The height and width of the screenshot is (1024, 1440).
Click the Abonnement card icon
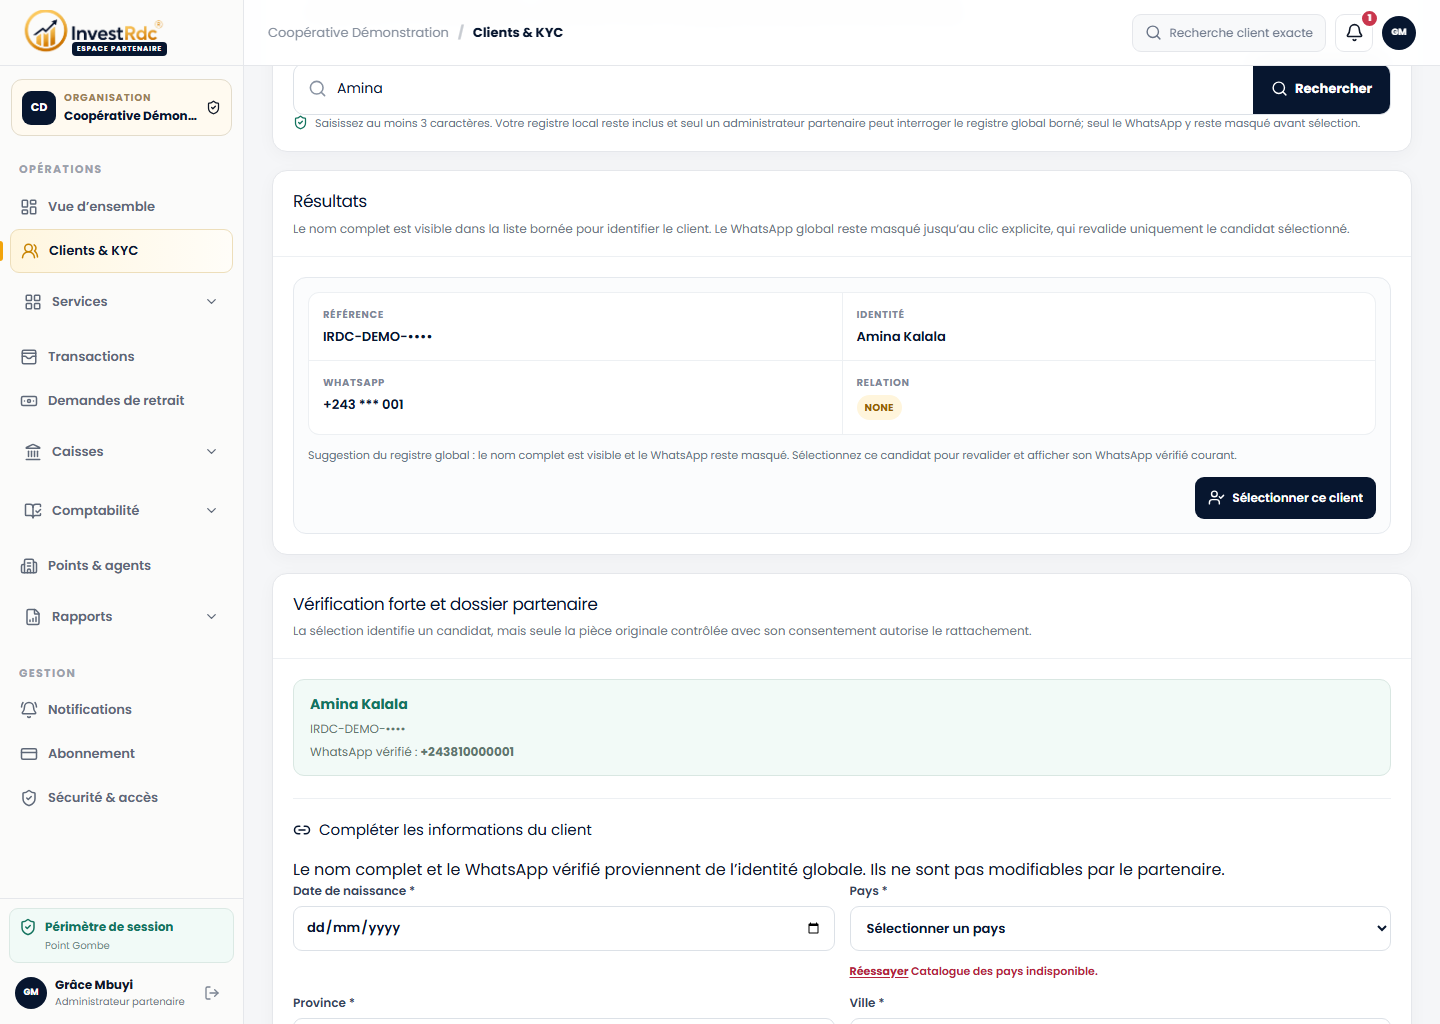pyautogui.click(x=29, y=754)
